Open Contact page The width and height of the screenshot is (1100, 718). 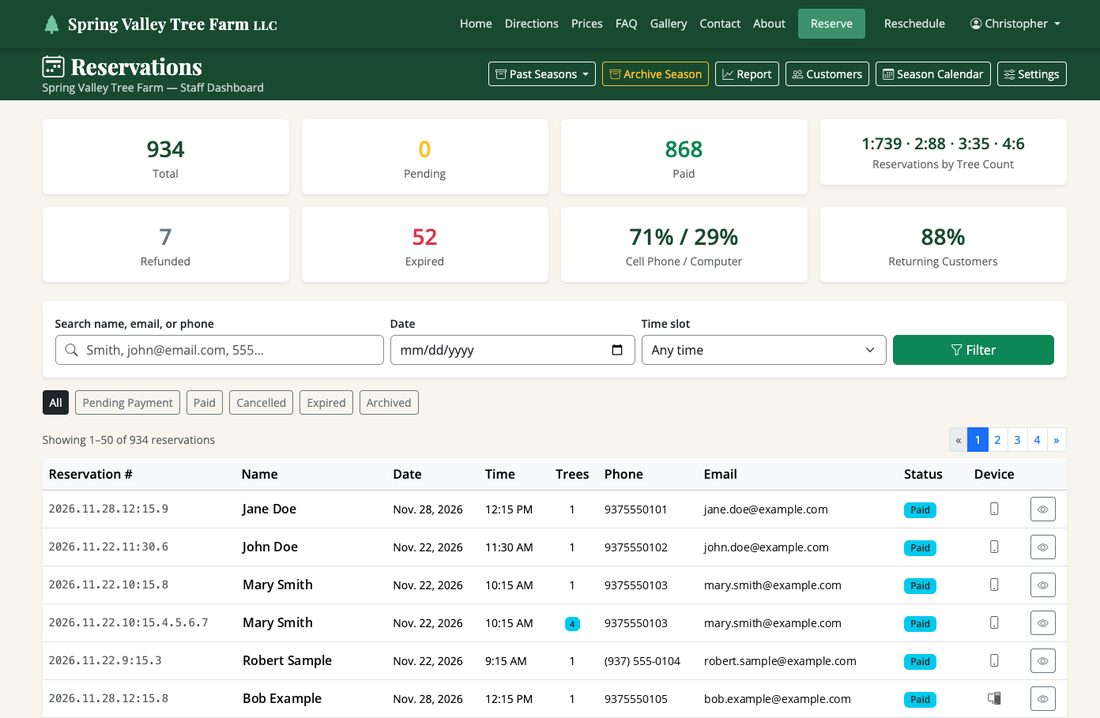720,24
